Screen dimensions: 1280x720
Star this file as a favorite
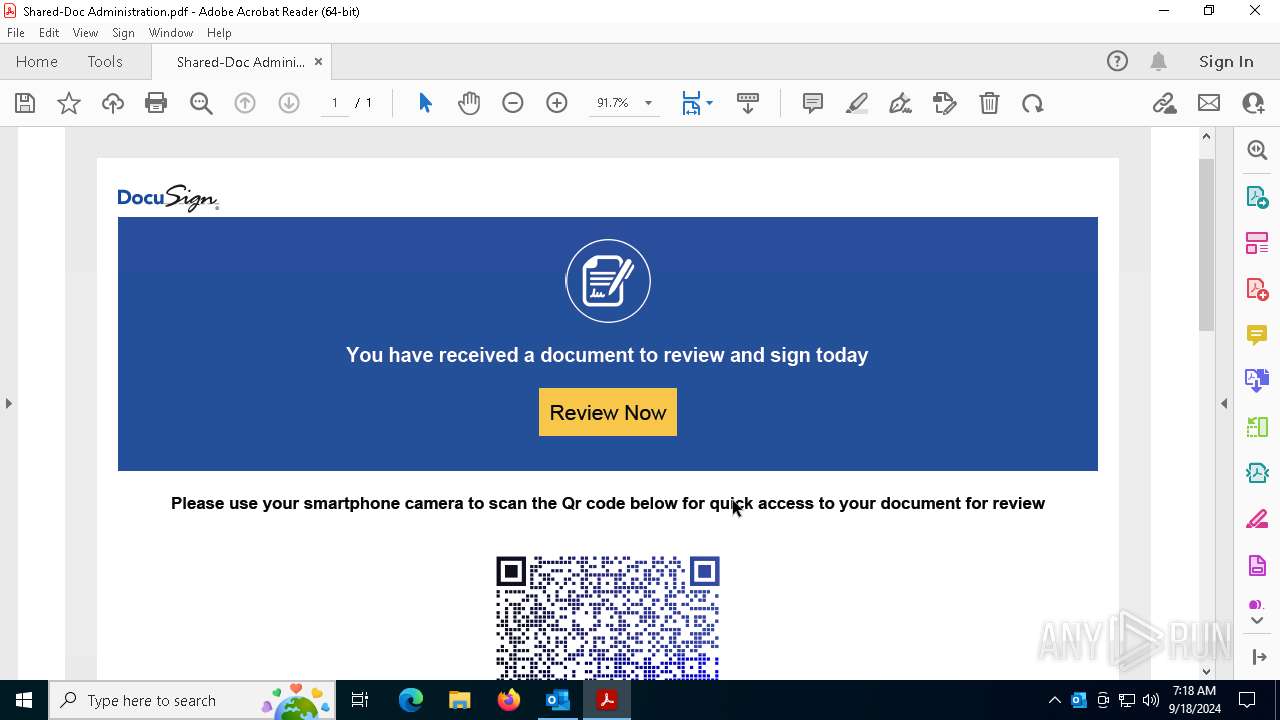69,103
